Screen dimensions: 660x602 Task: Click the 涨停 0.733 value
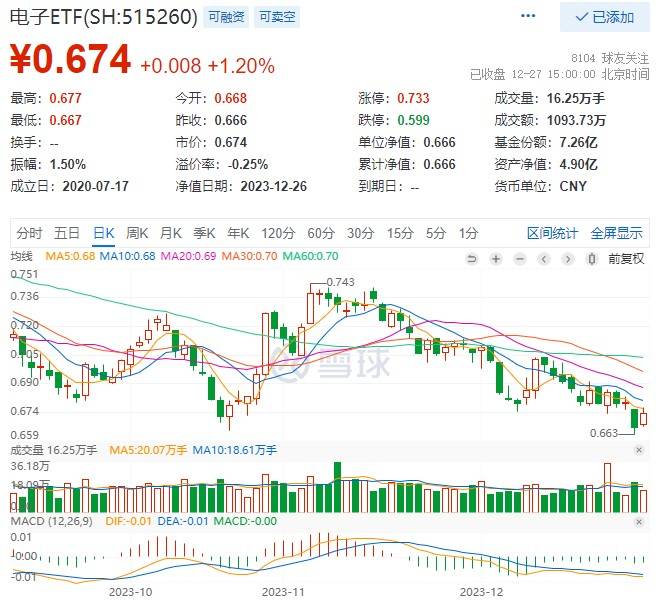[413, 99]
